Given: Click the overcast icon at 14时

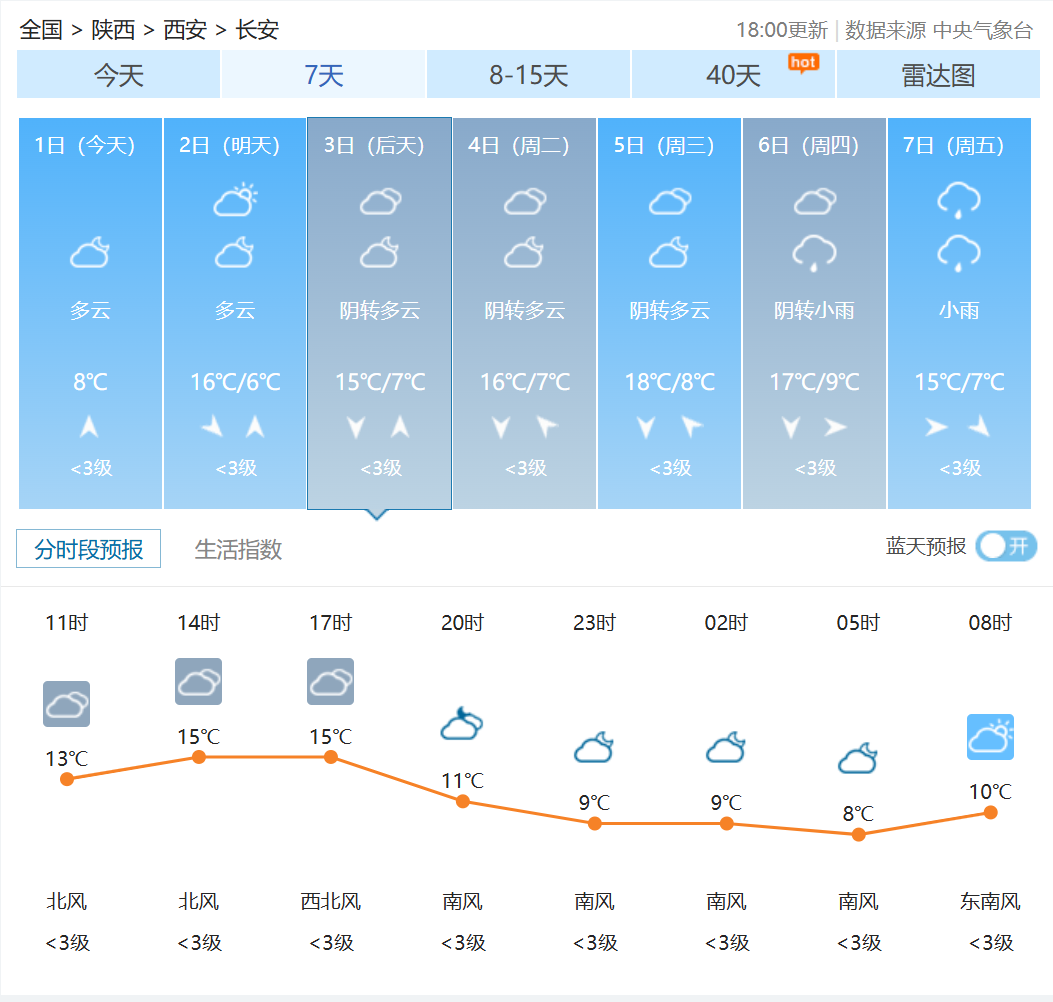Looking at the screenshot, I should (x=198, y=682).
